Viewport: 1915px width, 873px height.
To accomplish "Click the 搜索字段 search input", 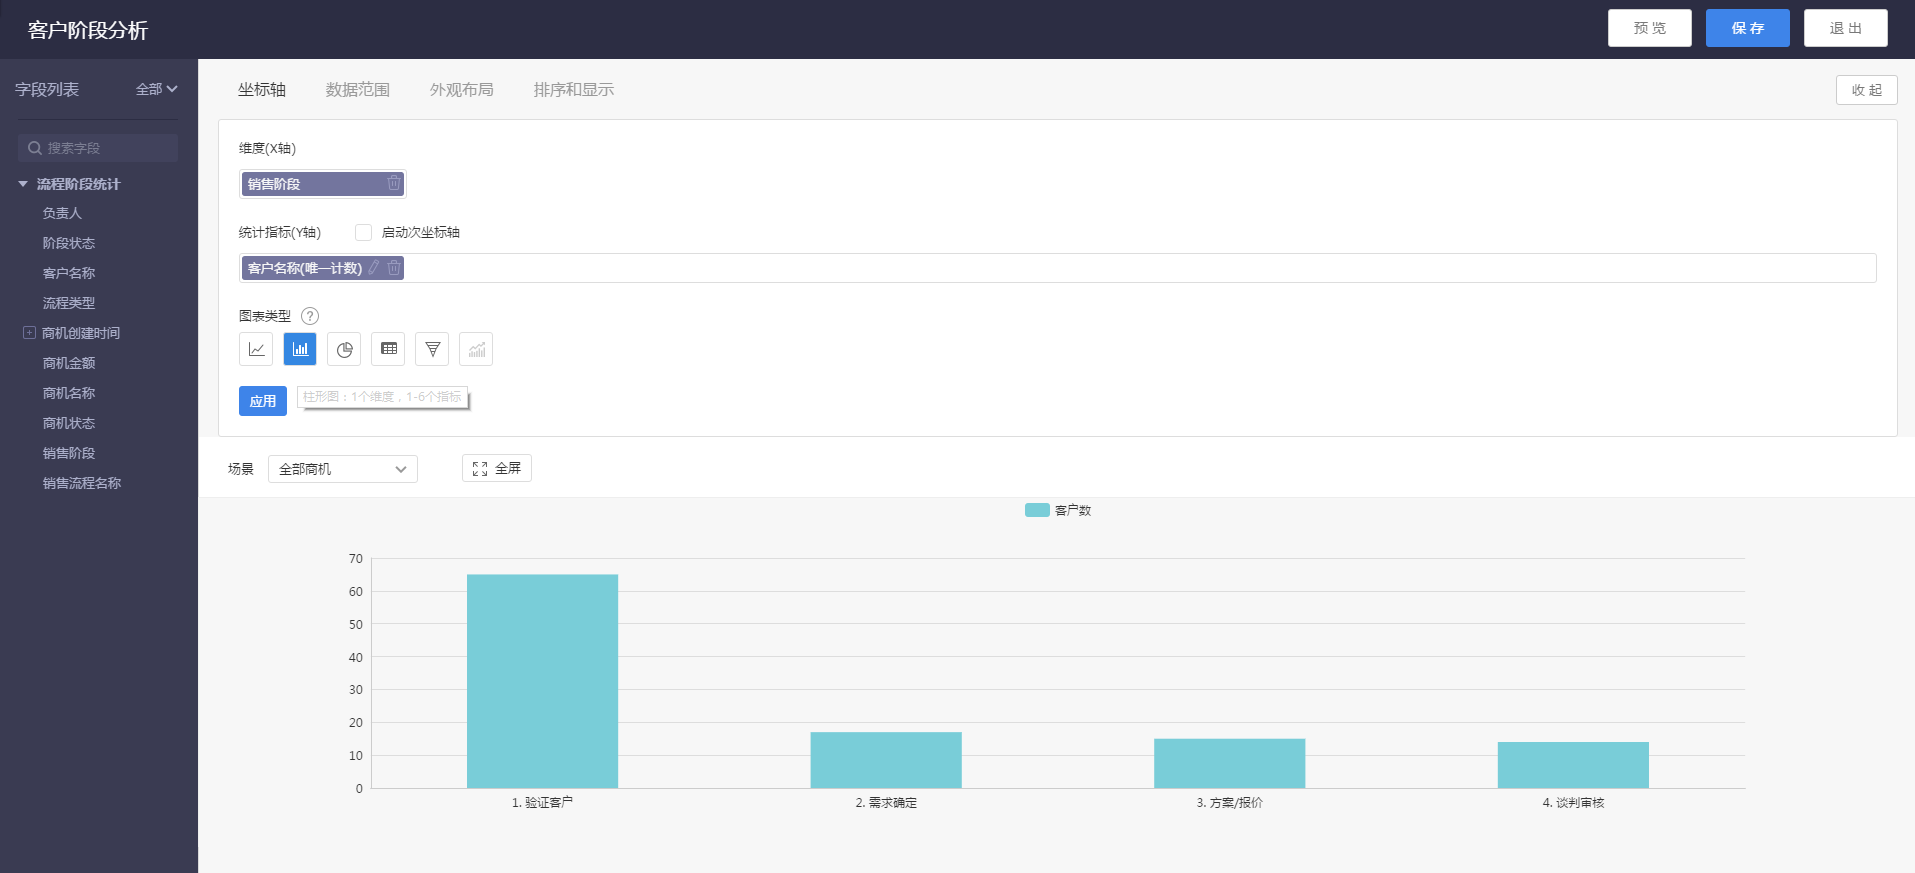I will pyautogui.click(x=98, y=148).
